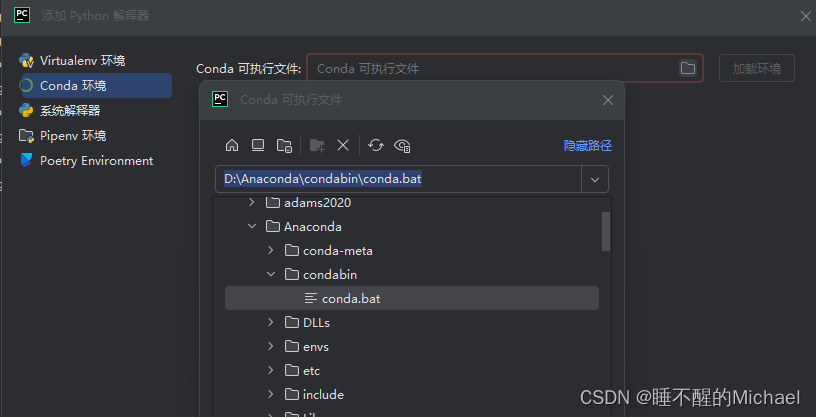Select the envs folder
The width and height of the screenshot is (816, 417).
coord(307,346)
